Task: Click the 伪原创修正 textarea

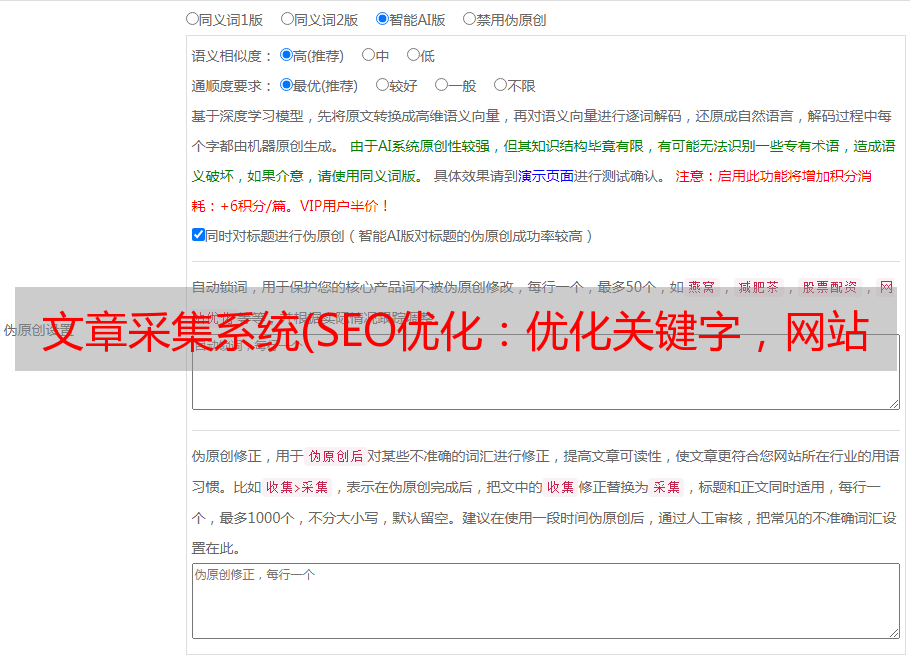Action: click(x=546, y=601)
